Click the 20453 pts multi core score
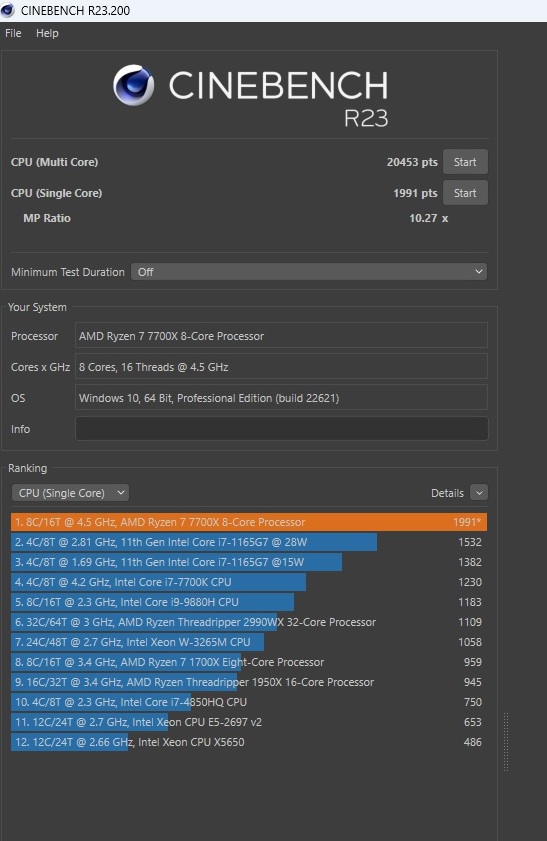The width and height of the screenshot is (547, 841). [x=412, y=162]
